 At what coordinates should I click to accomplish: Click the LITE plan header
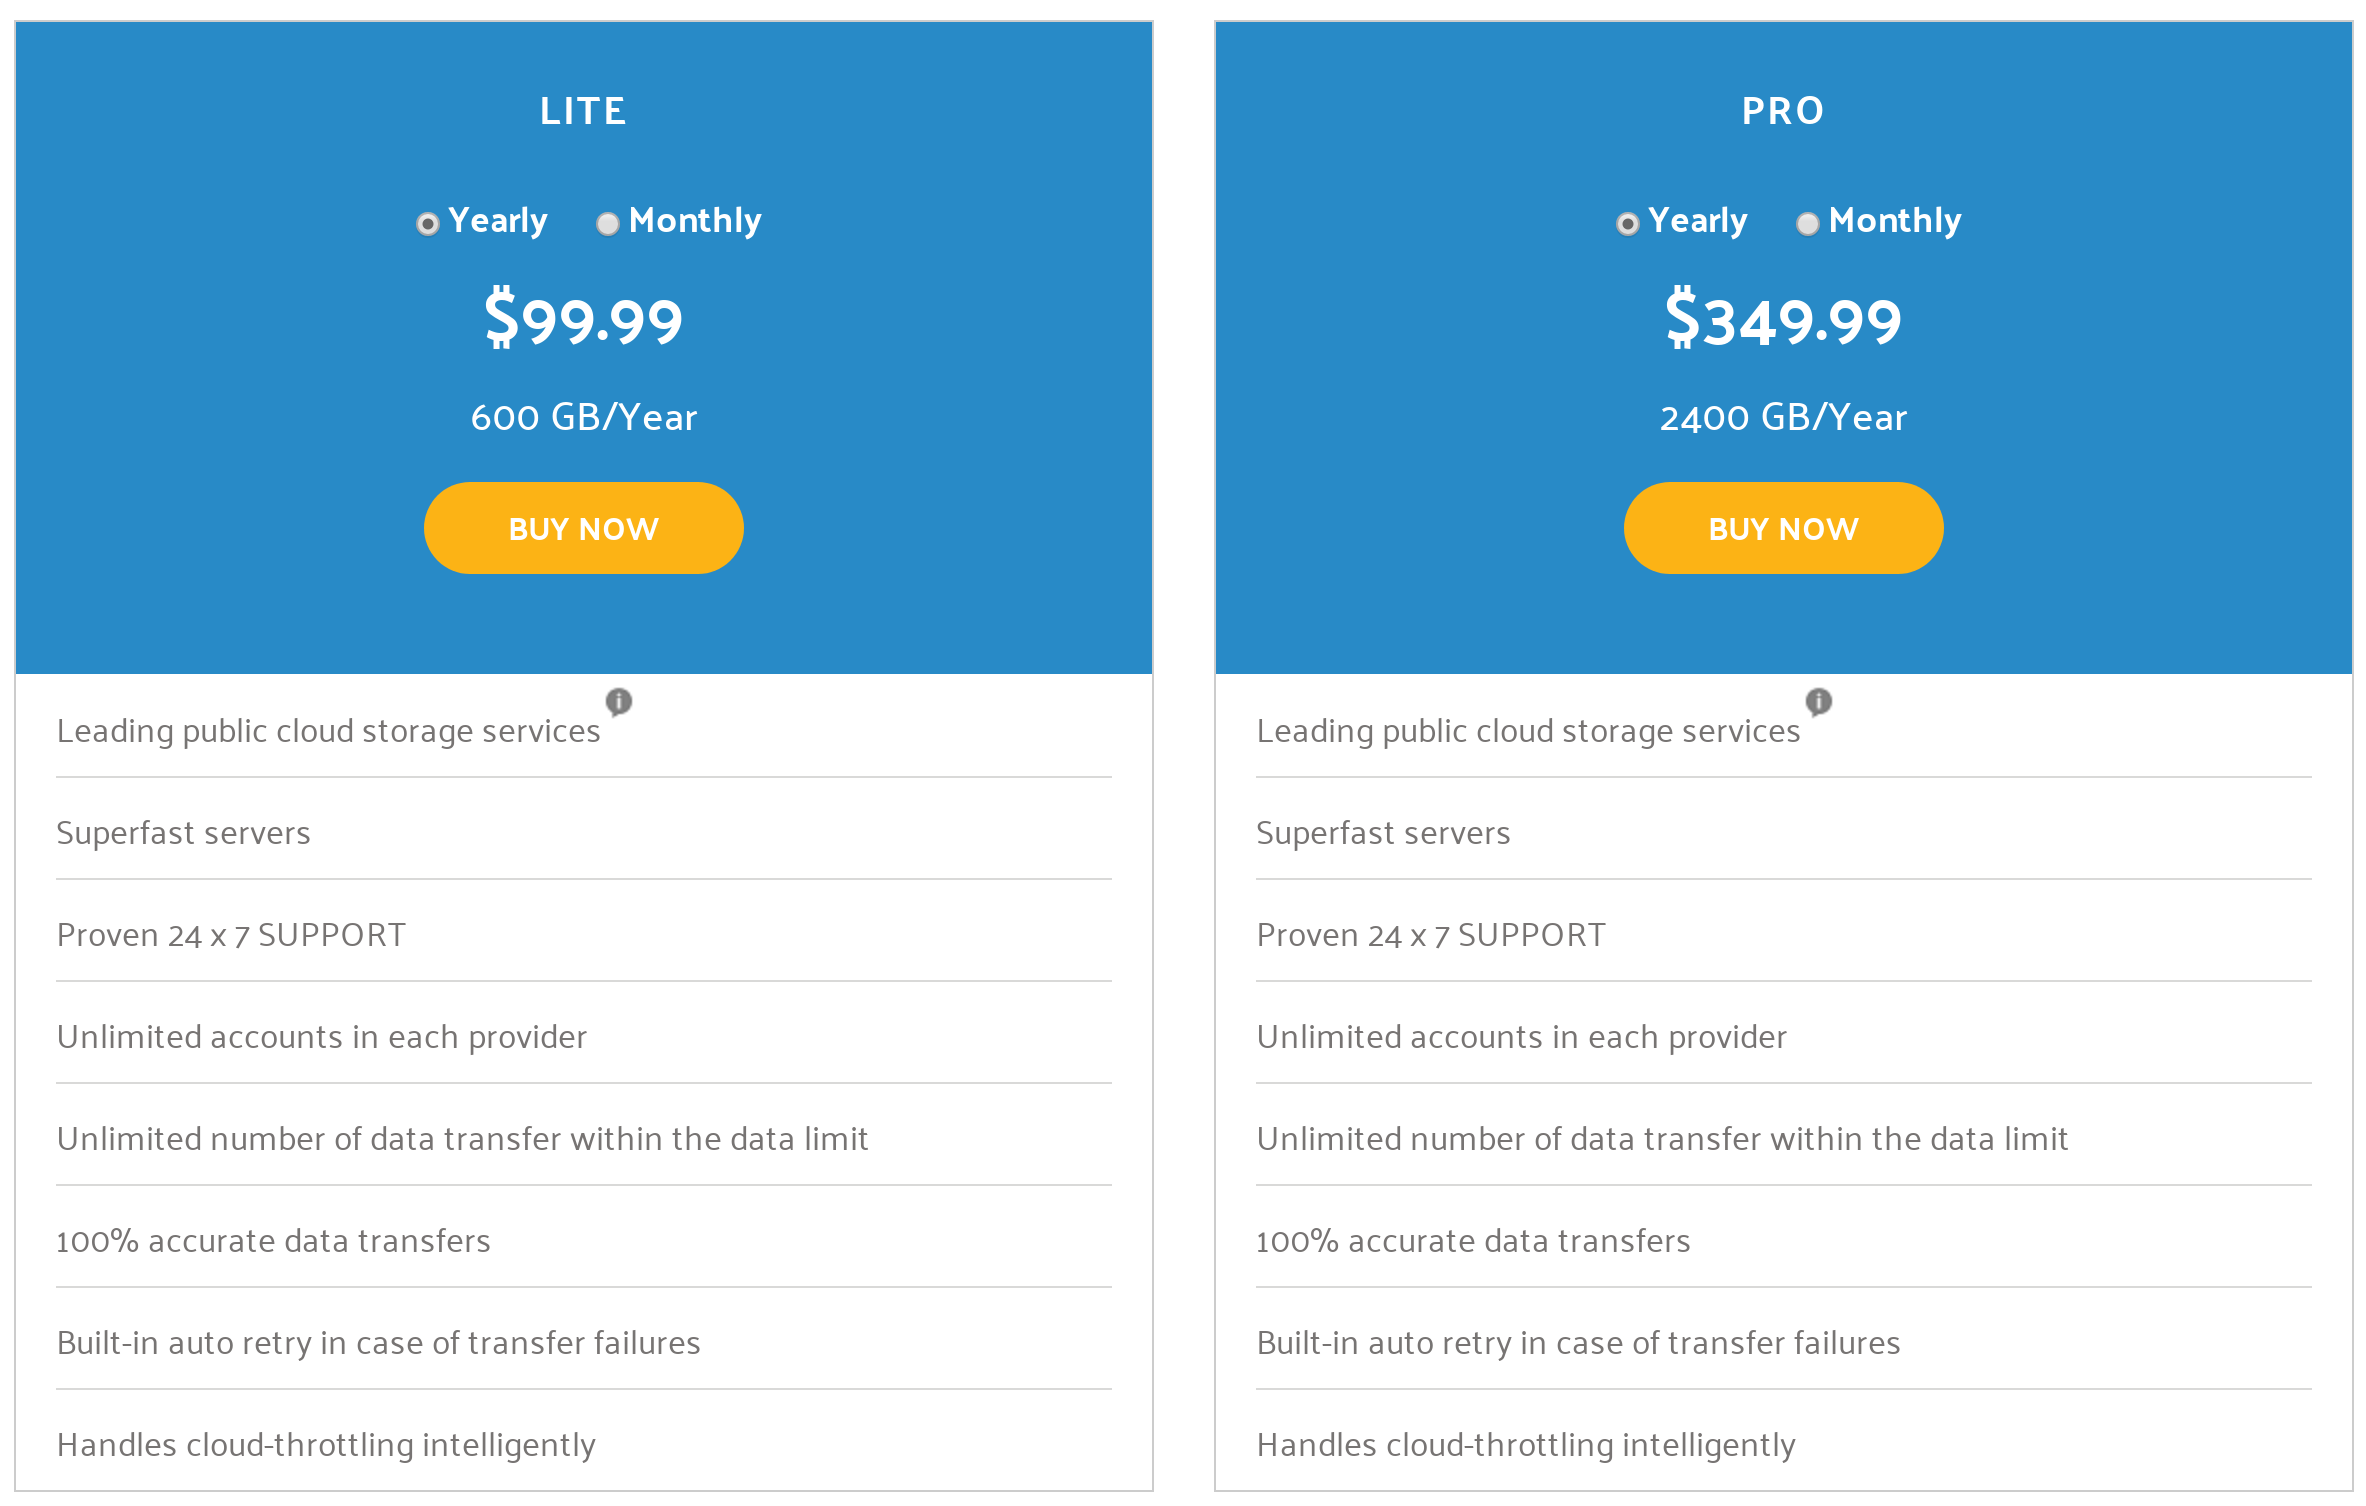[583, 110]
